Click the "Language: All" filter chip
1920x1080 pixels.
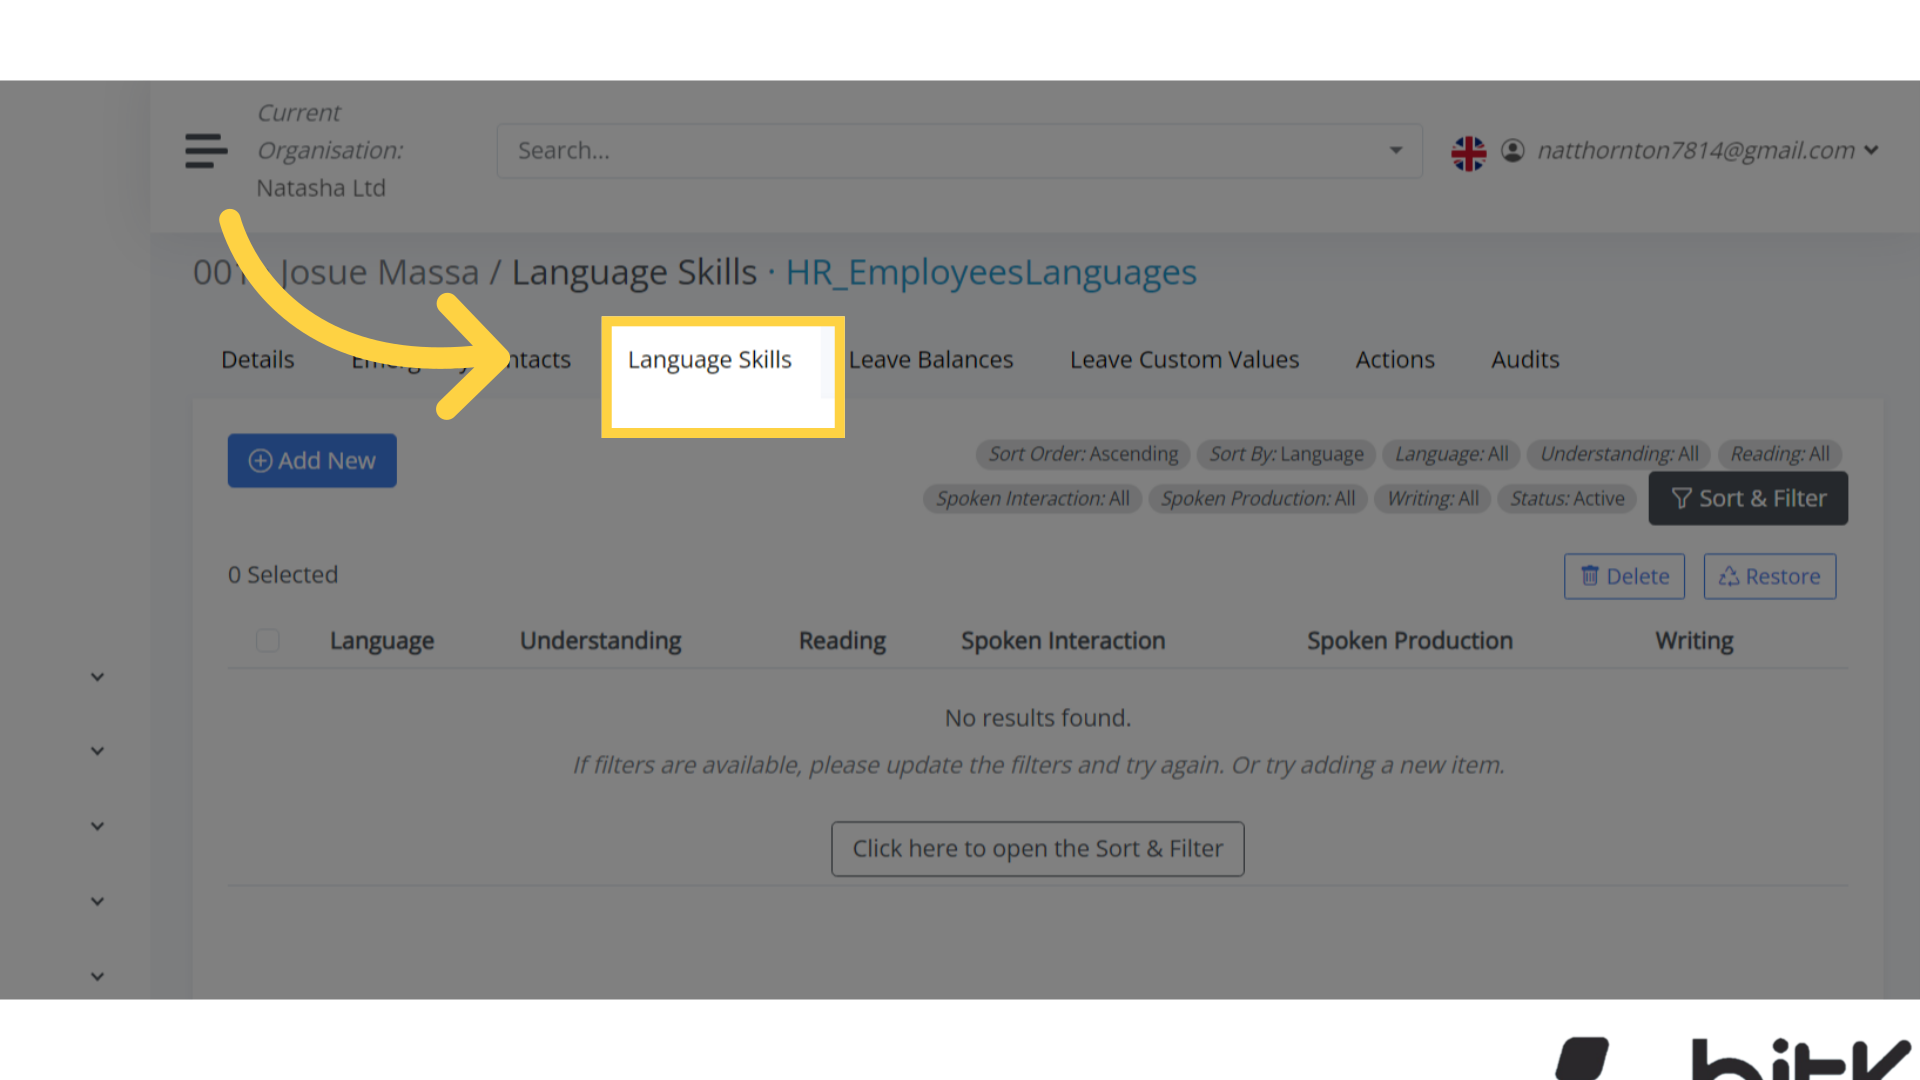(1451, 454)
